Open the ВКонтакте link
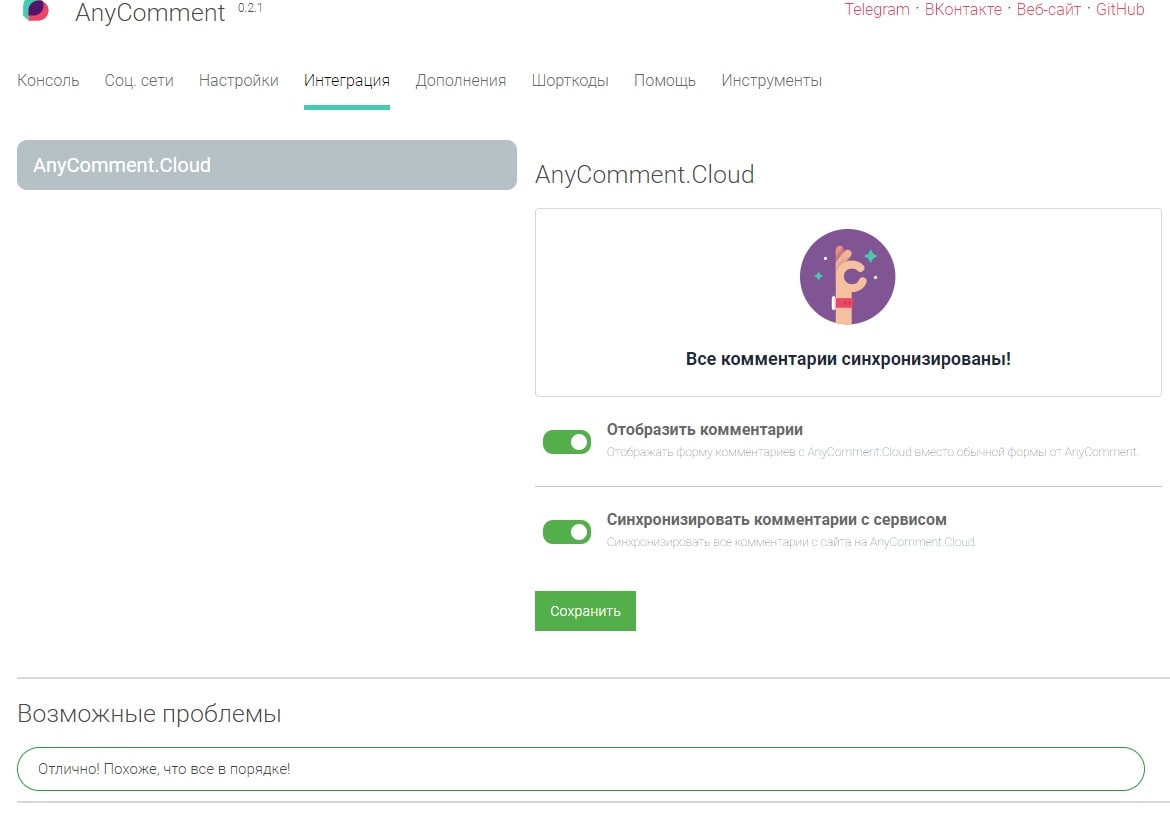1170x828 pixels. pyautogui.click(x=963, y=10)
